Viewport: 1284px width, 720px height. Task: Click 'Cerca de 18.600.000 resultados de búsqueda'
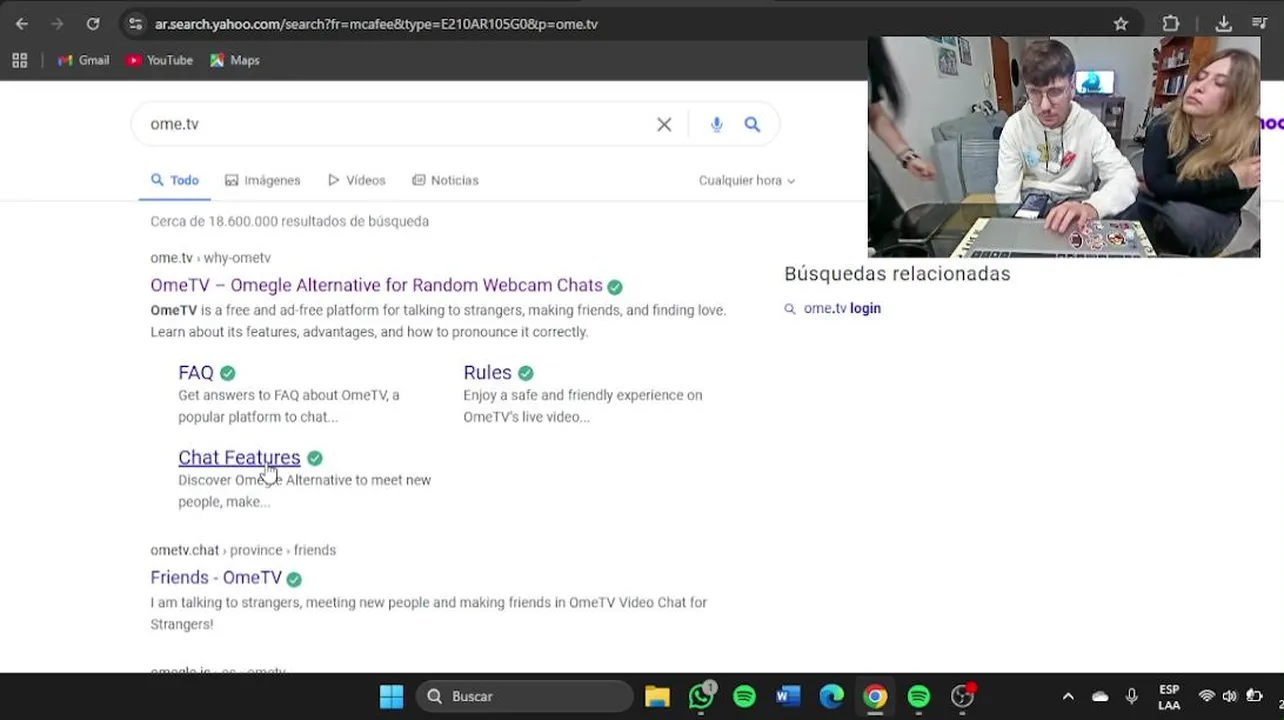click(290, 221)
